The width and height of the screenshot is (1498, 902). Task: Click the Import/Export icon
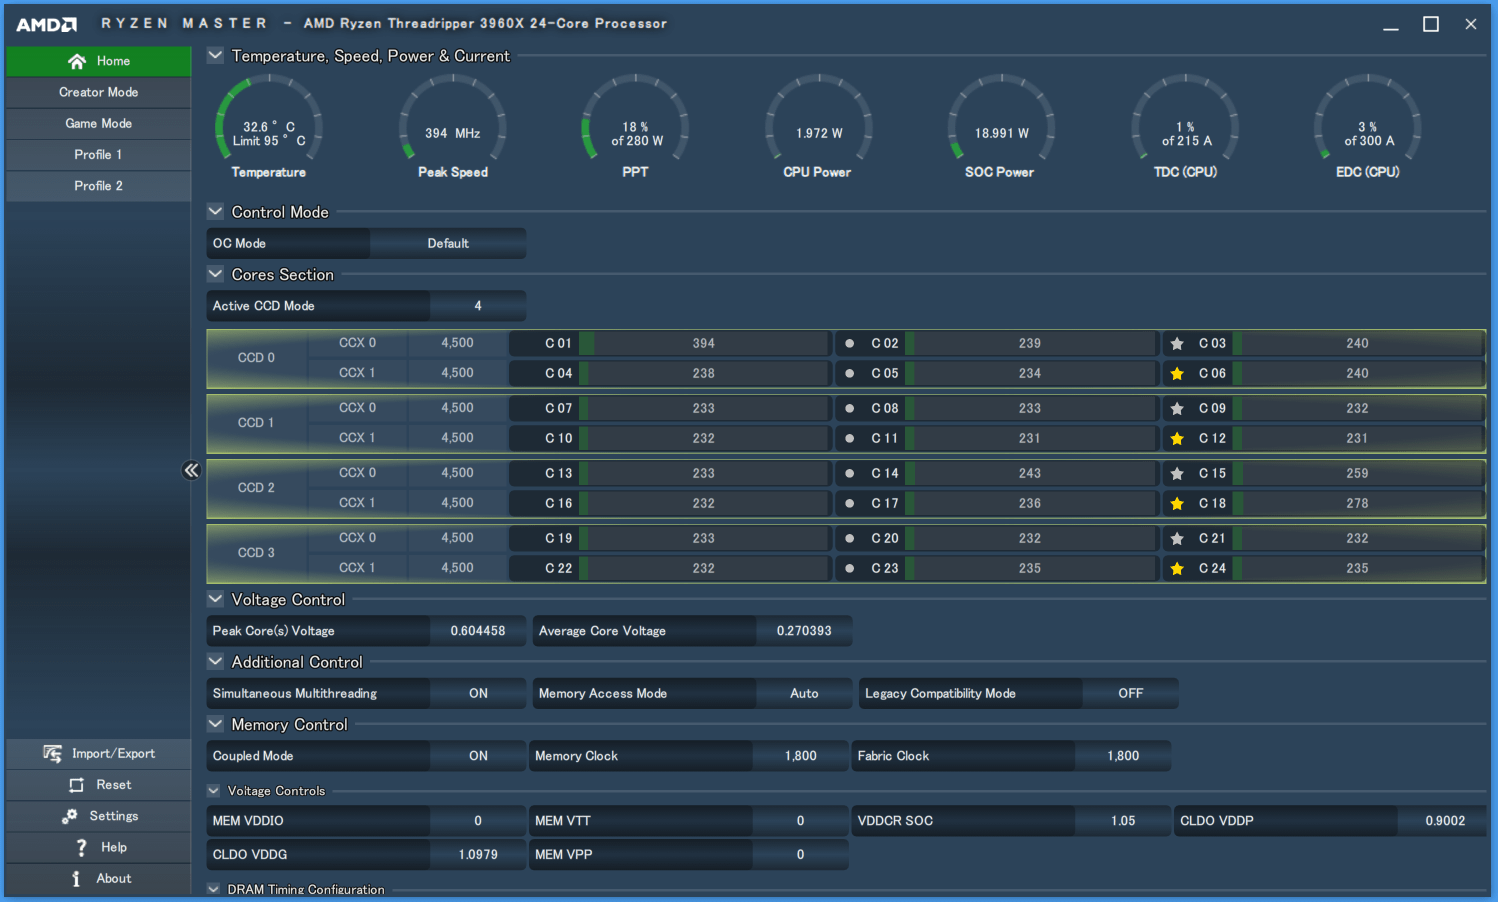pos(53,753)
